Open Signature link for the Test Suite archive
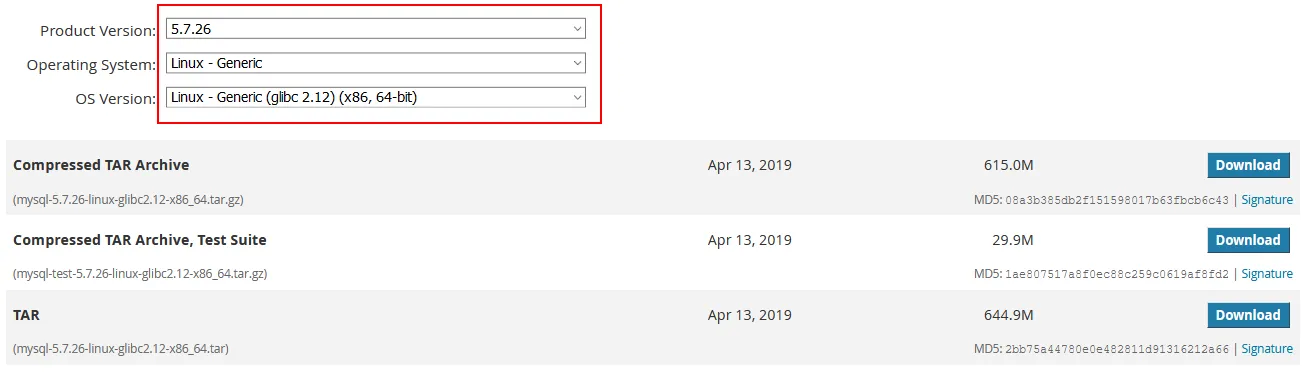 1267,274
